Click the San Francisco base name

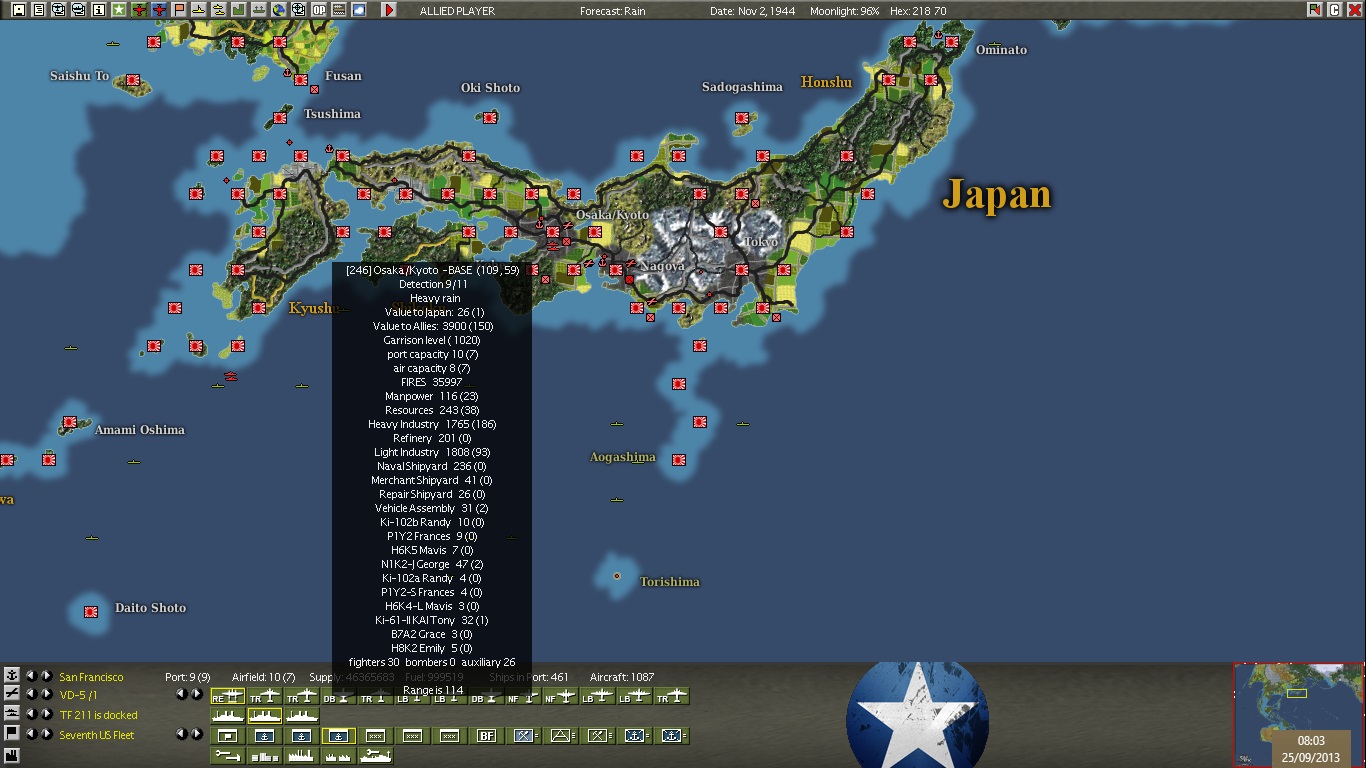(92, 677)
